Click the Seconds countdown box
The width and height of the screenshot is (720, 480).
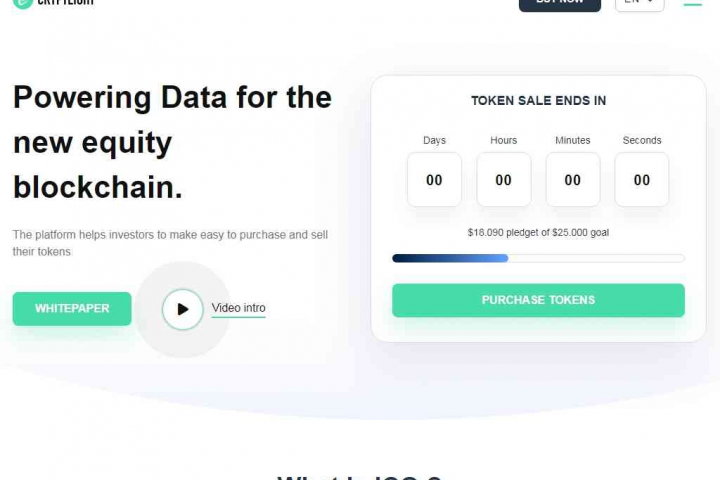pos(641,180)
